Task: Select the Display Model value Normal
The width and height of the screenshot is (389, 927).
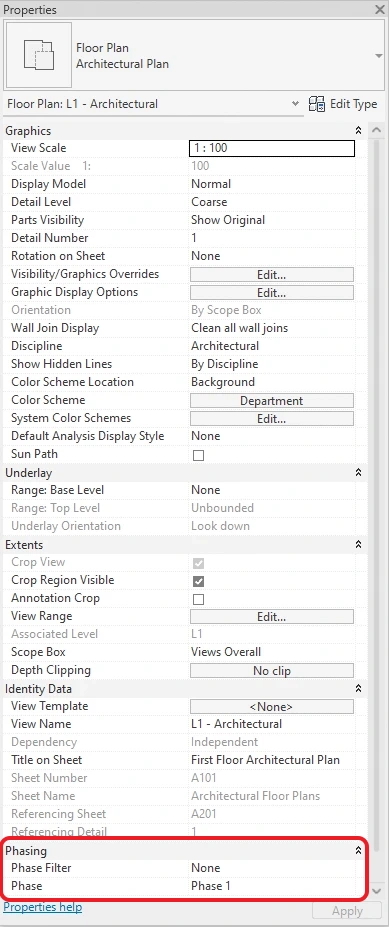Action: click(211, 184)
